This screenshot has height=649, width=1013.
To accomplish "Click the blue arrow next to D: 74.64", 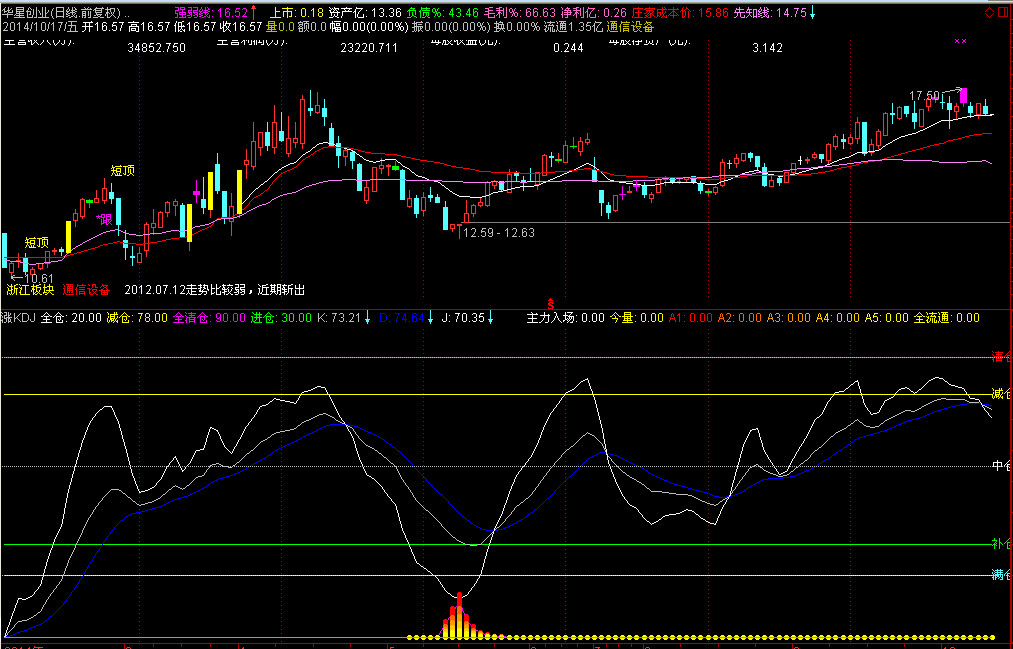I will [x=431, y=318].
